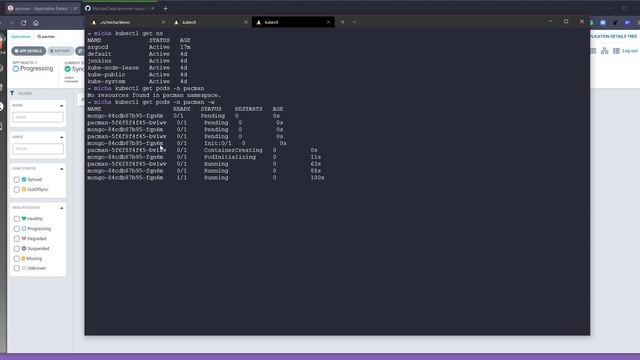Click the black extension icon in browser toolbar

click(x=615, y=23)
